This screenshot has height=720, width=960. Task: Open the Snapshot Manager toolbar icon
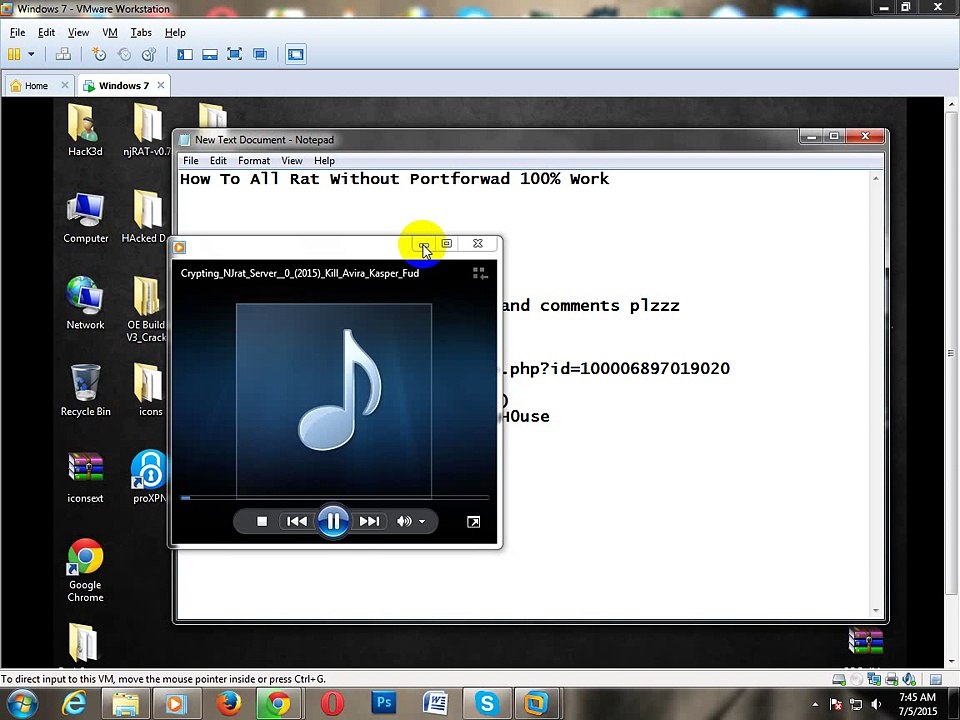click(x=149, y=54)
